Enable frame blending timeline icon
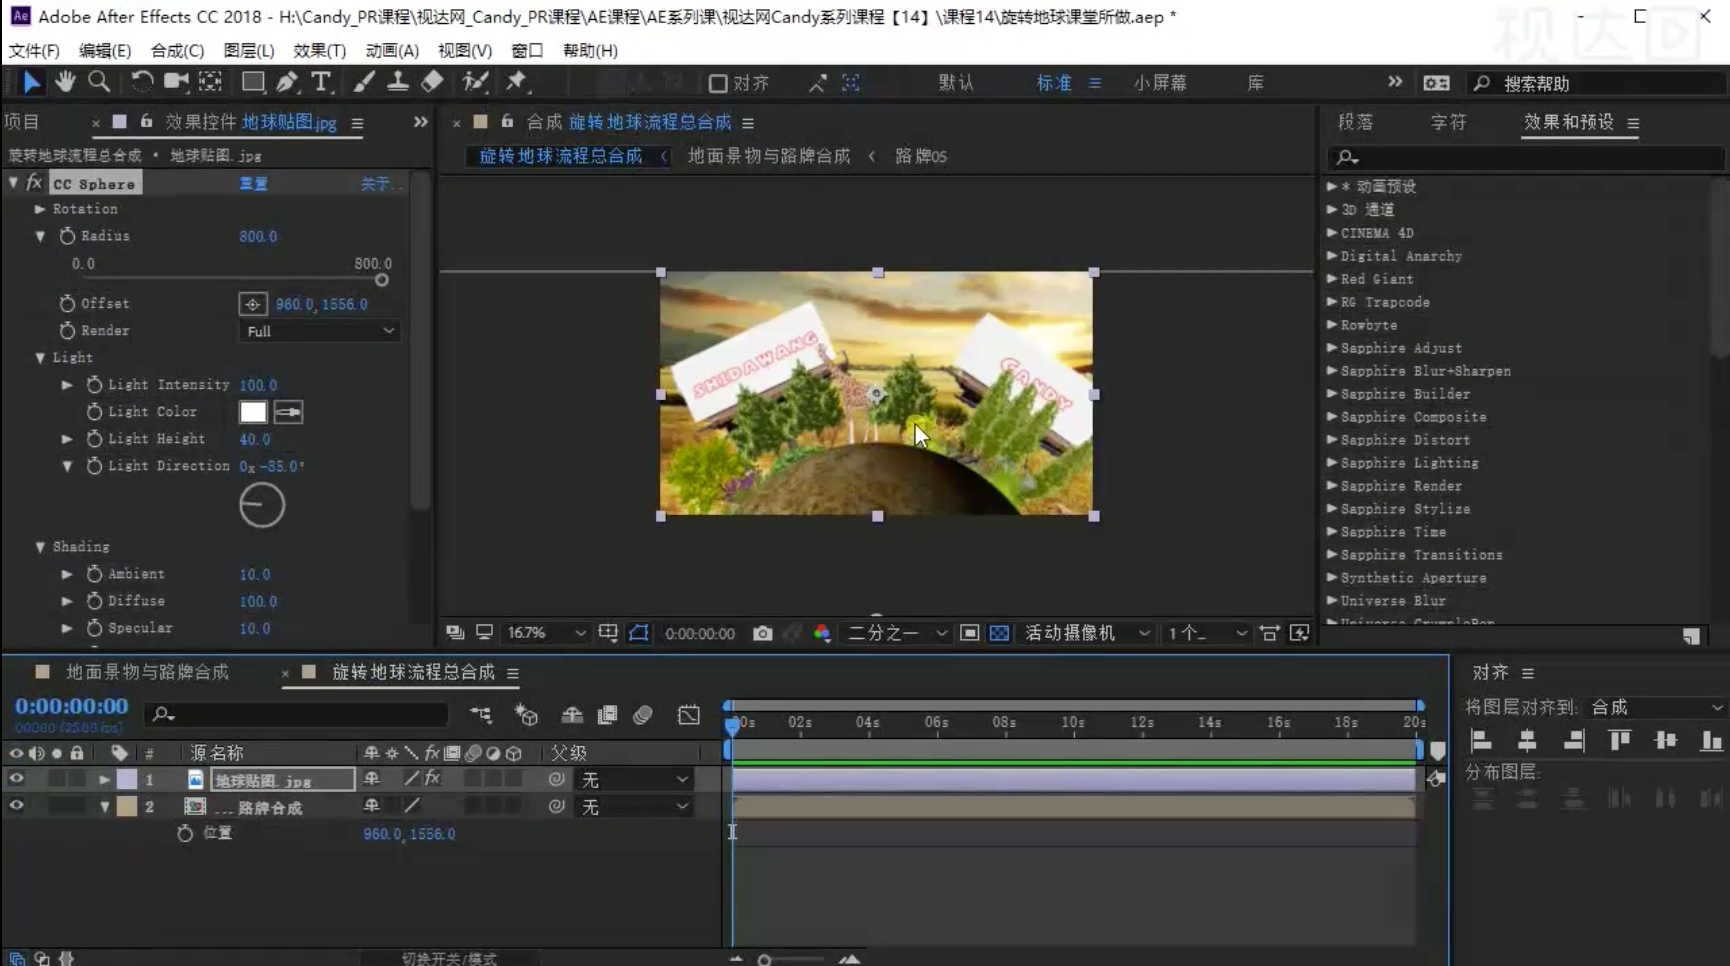This screenshot has height=966, width=1730. (x=607, y=715)
